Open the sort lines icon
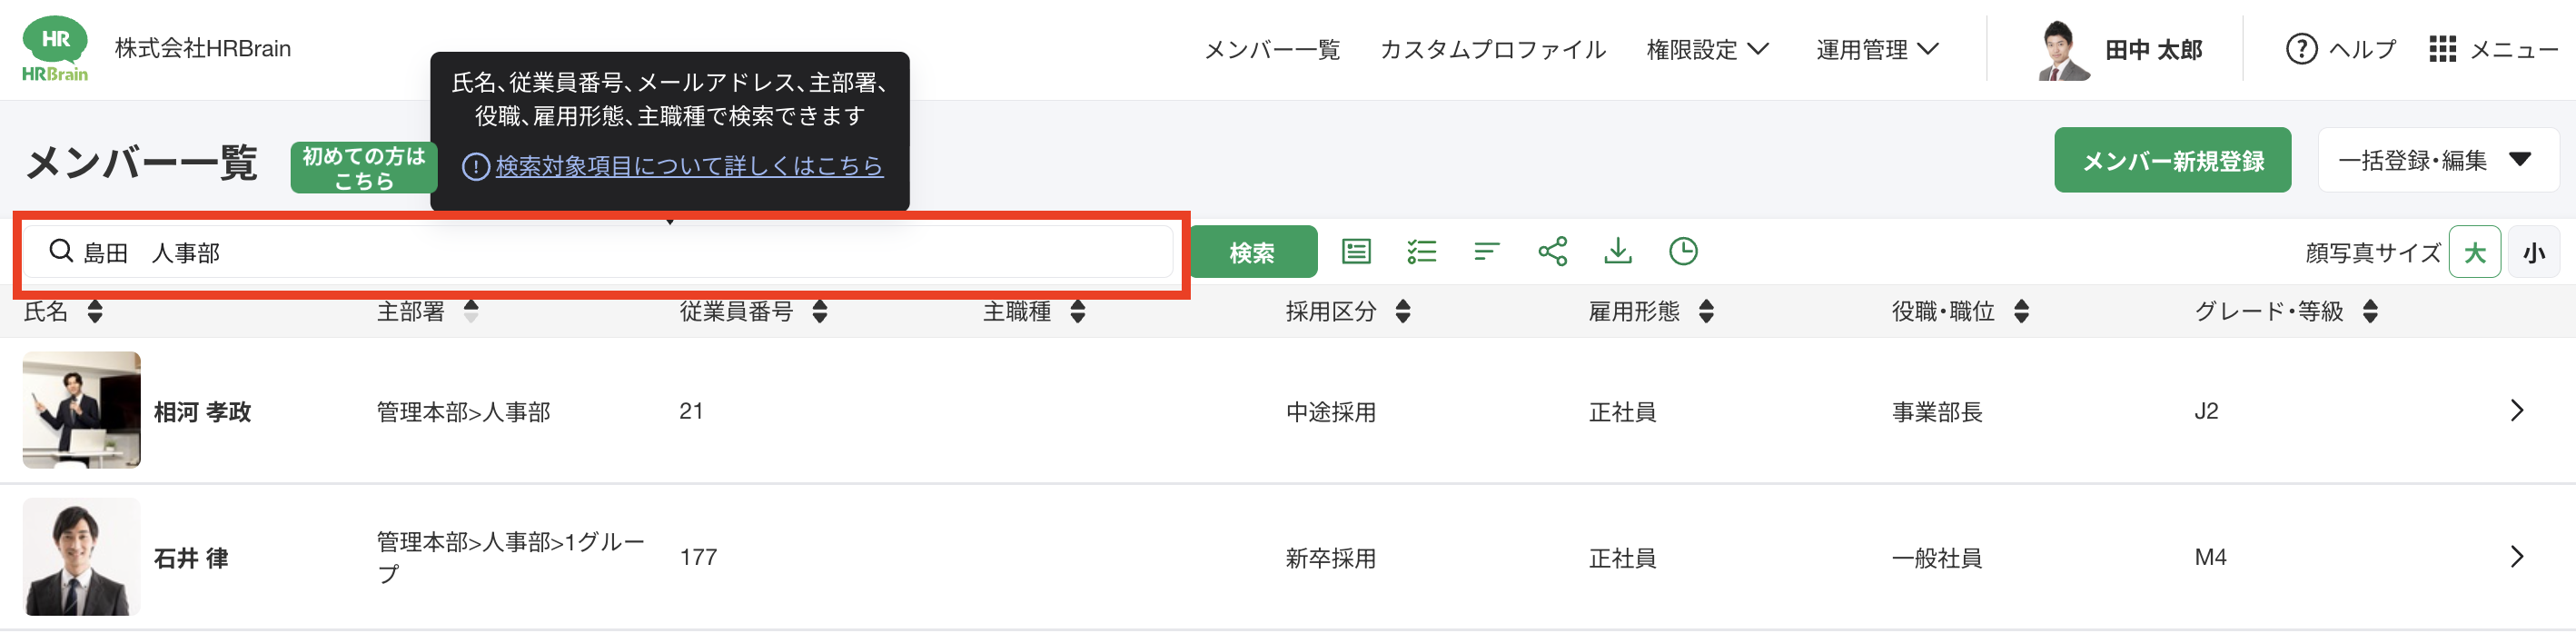This screenshot has width=2576, height=643. click(x=1487, y=251)
